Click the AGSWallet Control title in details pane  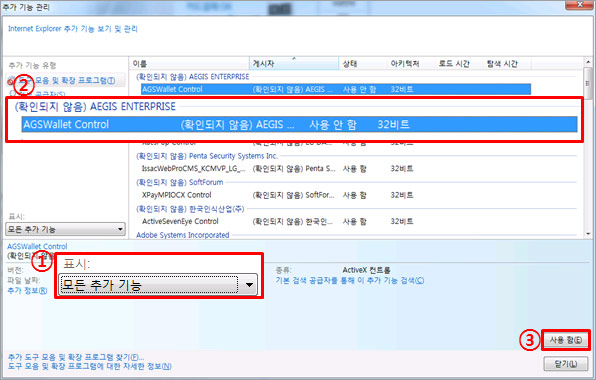click(37, 246)
